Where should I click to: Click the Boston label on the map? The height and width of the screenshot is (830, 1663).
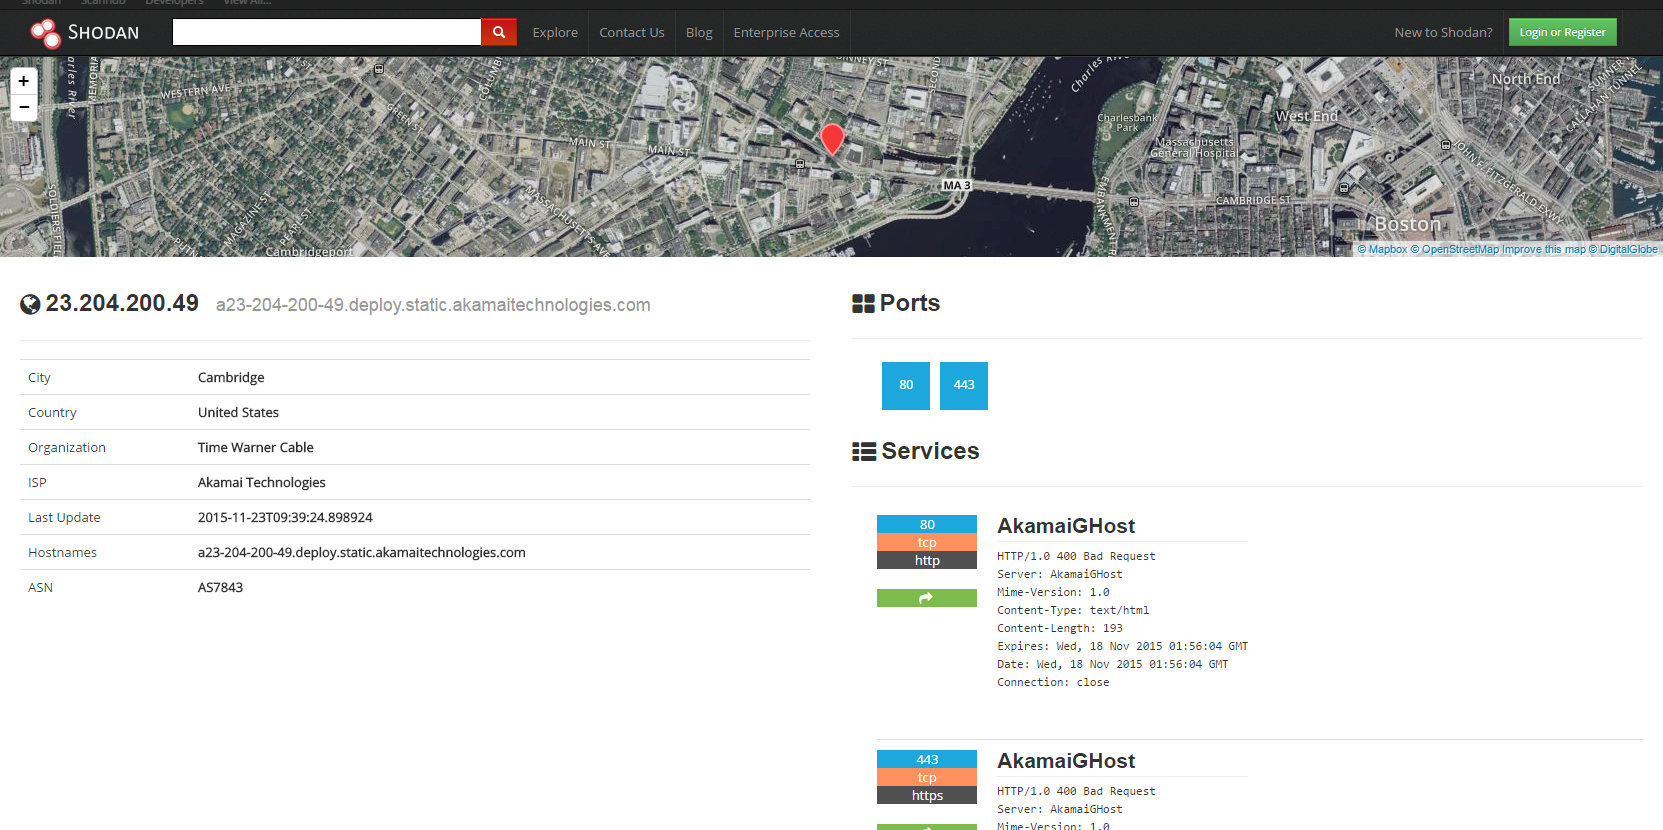point(1407,224)
